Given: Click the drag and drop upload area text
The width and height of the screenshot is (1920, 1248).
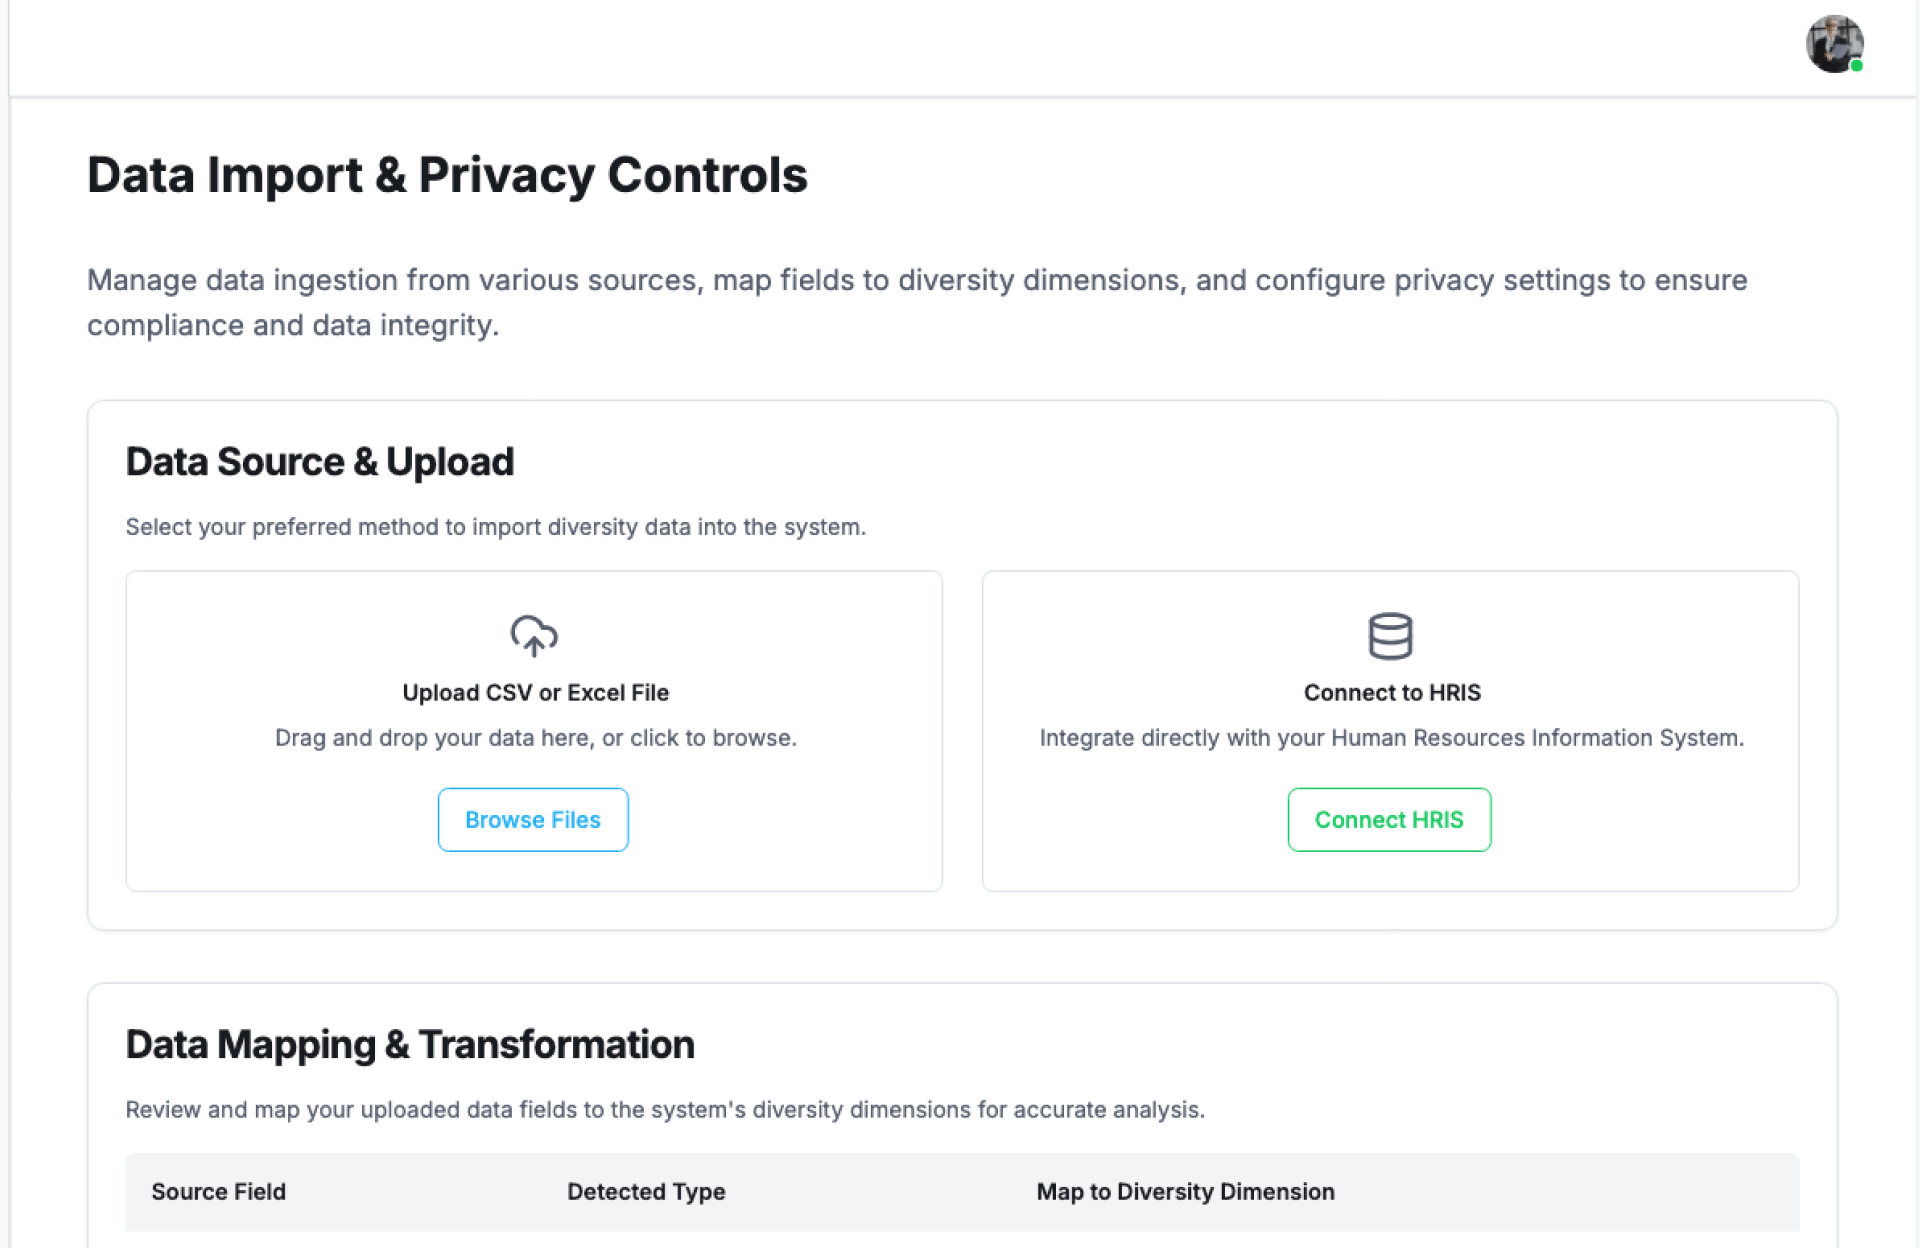Looking at the screenshot, I should click(535, 738).
